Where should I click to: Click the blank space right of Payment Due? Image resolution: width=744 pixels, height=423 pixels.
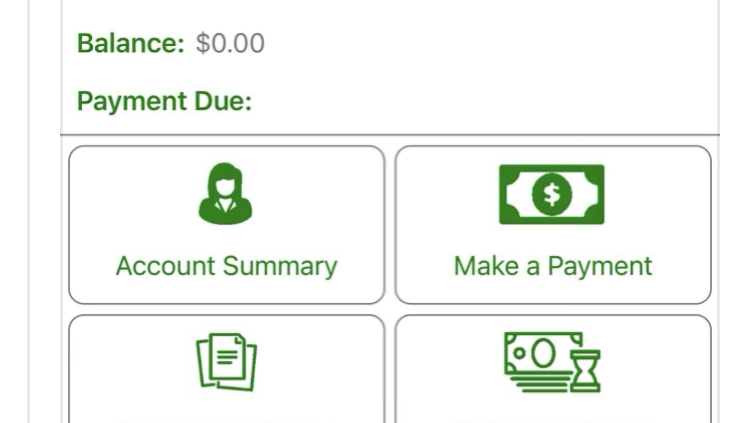pyautogui.click(x=484, y=101)
